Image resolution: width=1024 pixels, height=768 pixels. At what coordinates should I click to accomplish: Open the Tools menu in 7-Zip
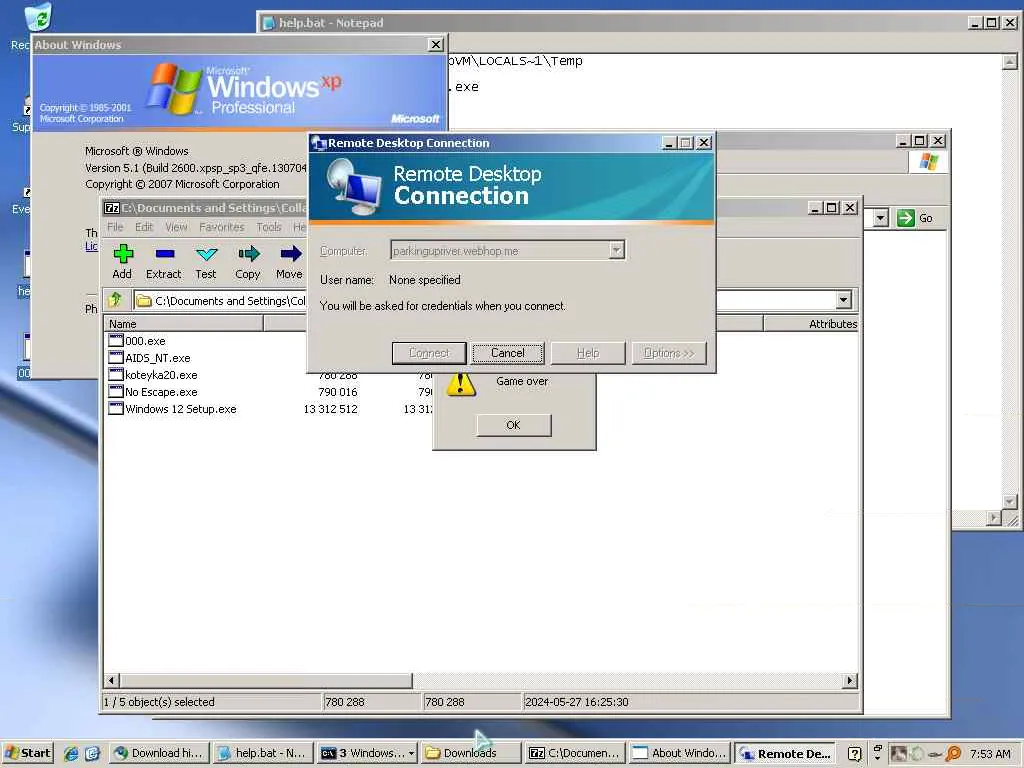(268, 227)
